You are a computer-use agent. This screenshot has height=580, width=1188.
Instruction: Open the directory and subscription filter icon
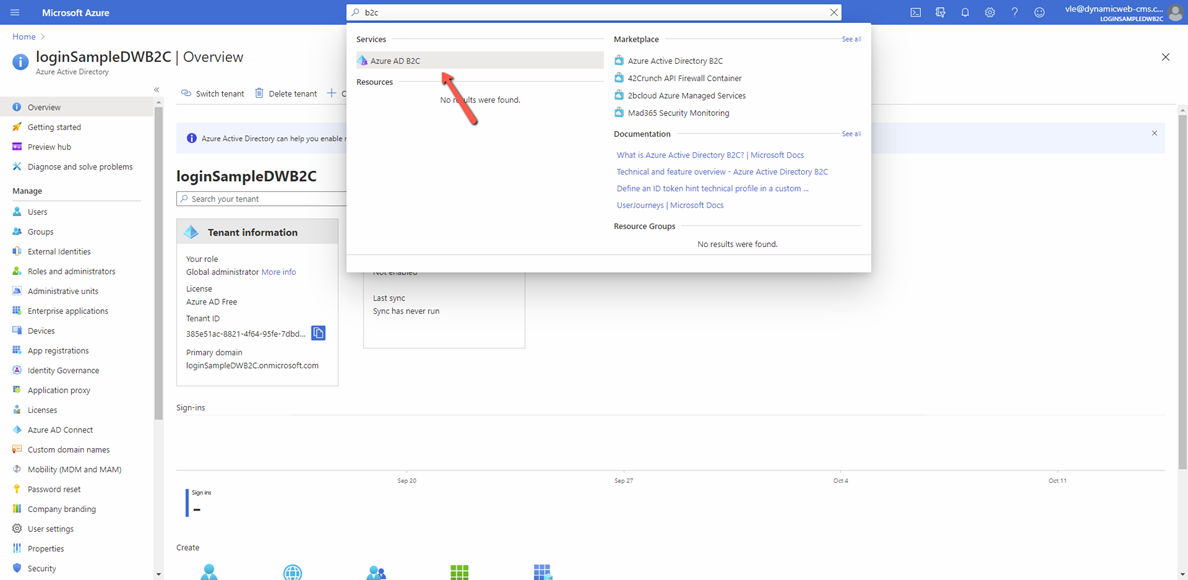click(x=940, y=13)
